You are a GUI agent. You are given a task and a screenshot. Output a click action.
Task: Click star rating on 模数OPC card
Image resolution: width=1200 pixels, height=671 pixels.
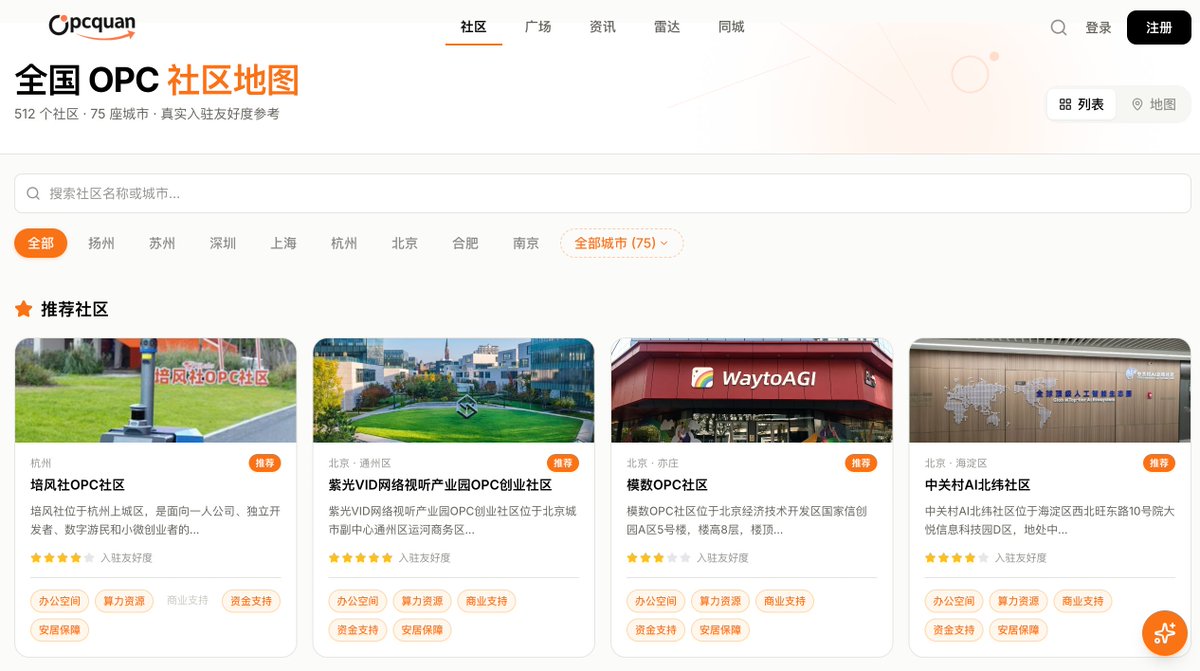659,558
